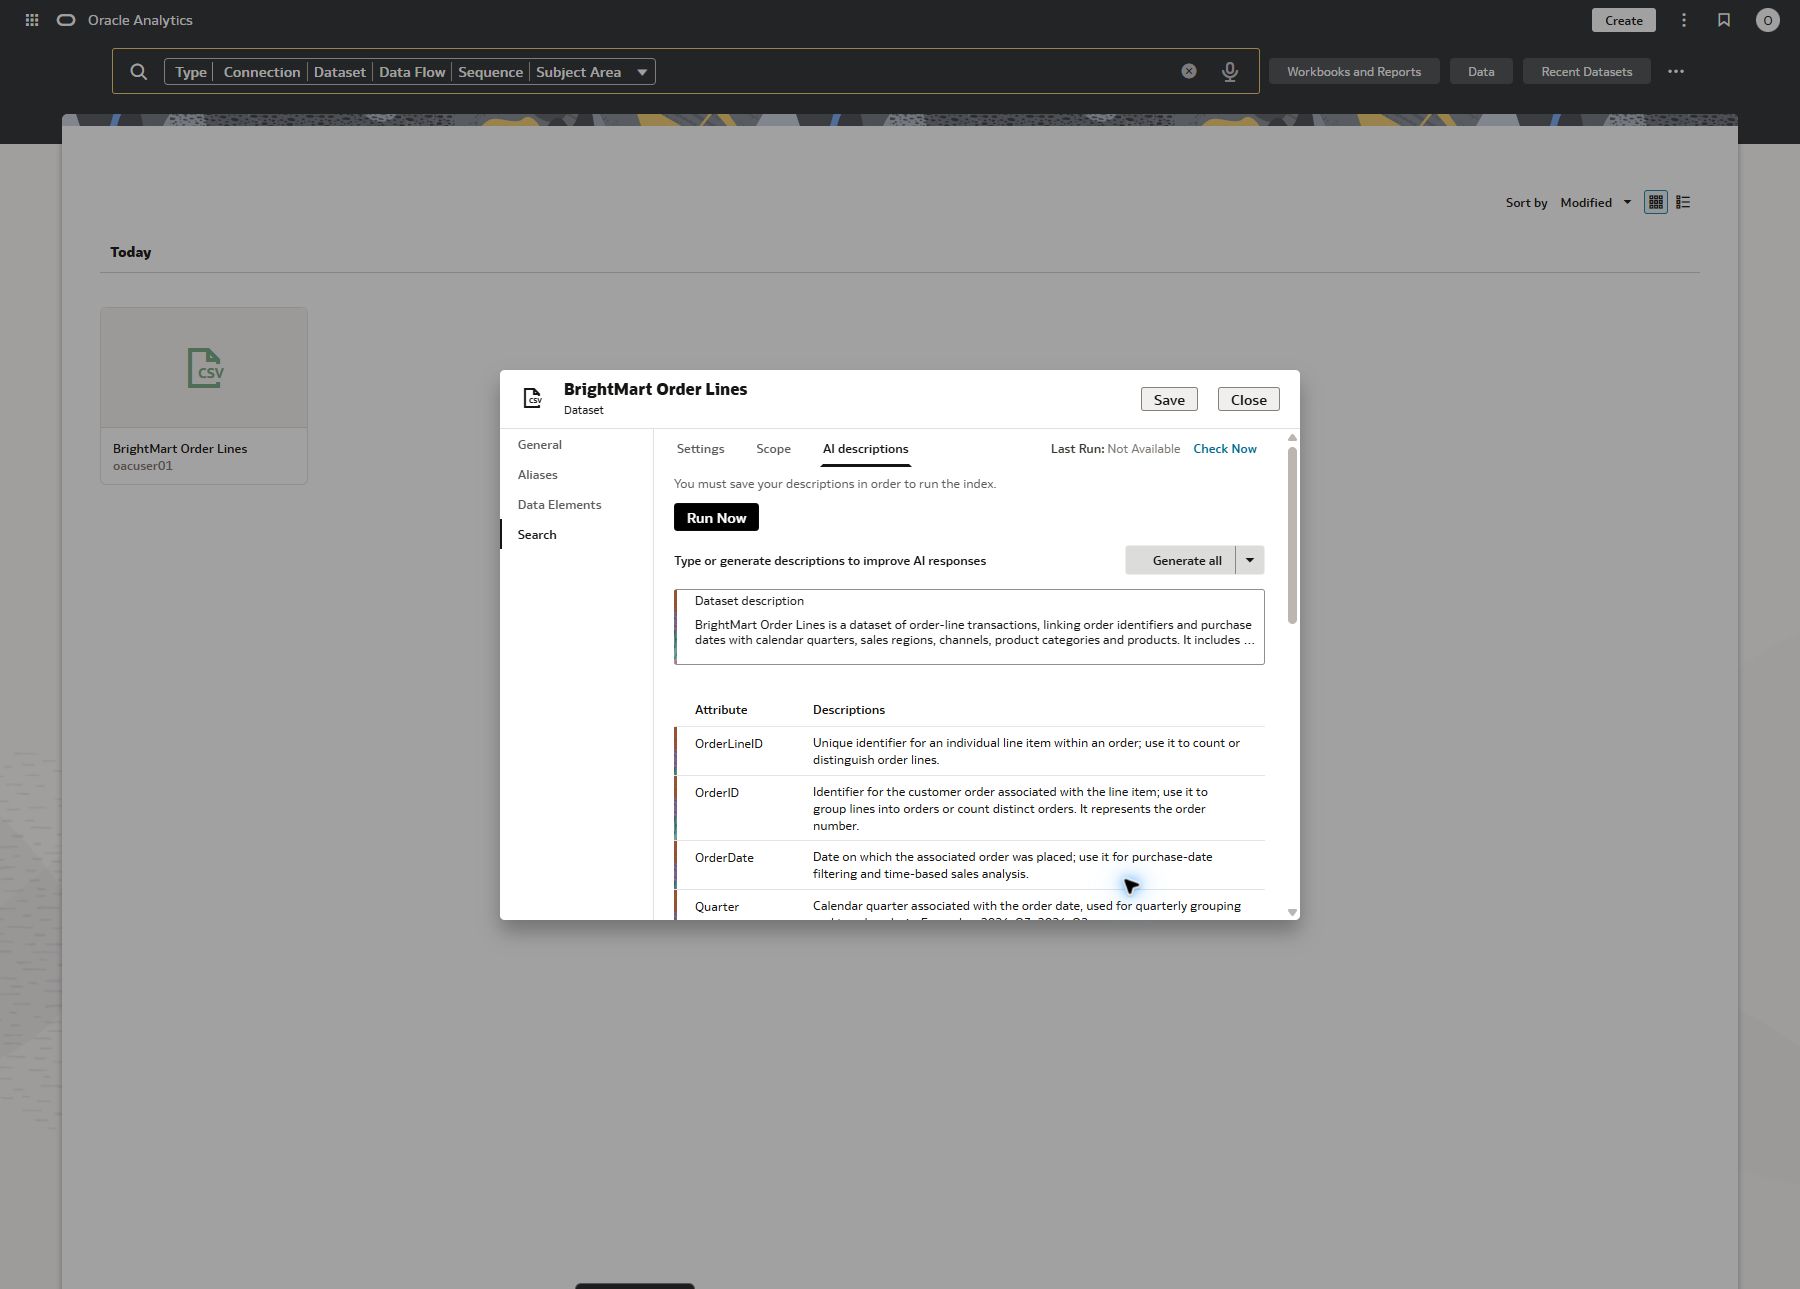This screenshot has height=1289, width=1800.
Task: Click the Check Now link
Action: (x=1225, y=449)
